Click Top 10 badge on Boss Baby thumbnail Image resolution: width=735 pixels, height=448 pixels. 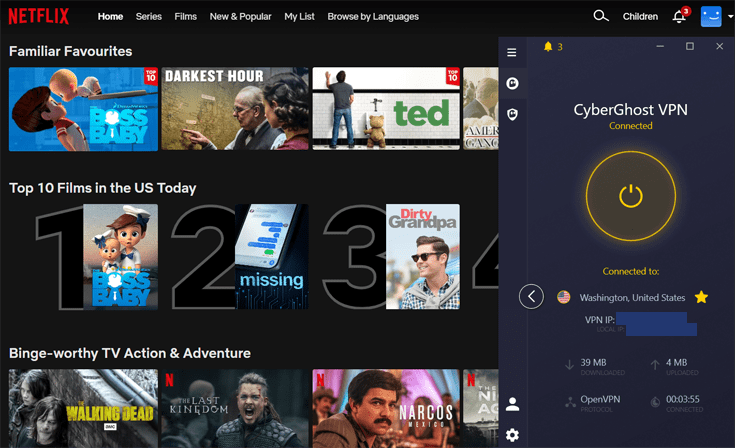(150, 76)
